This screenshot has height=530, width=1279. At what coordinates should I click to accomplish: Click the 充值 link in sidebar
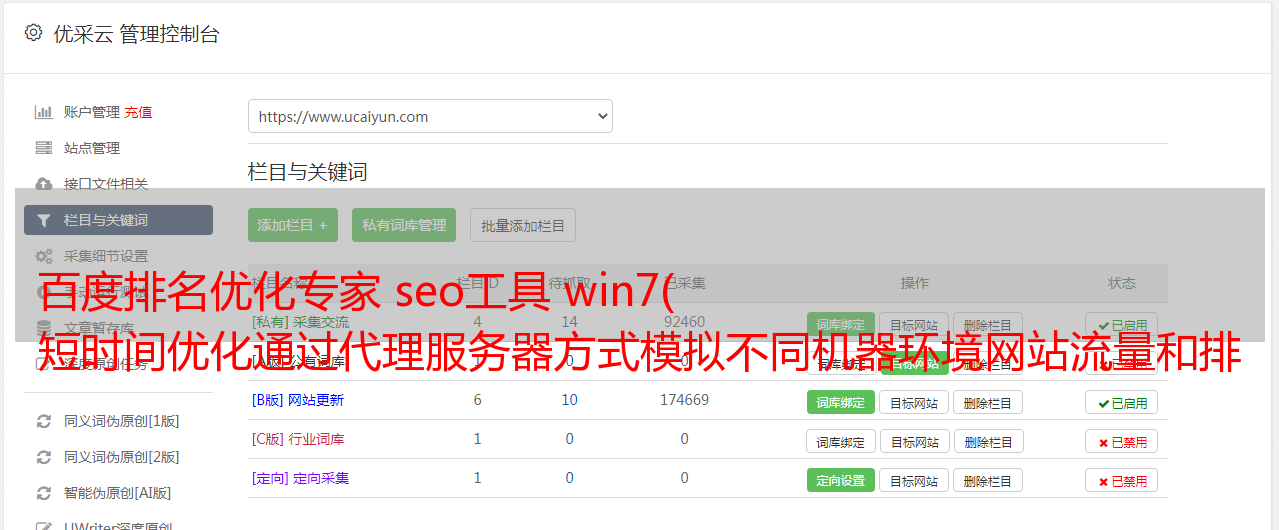[139, 112]
